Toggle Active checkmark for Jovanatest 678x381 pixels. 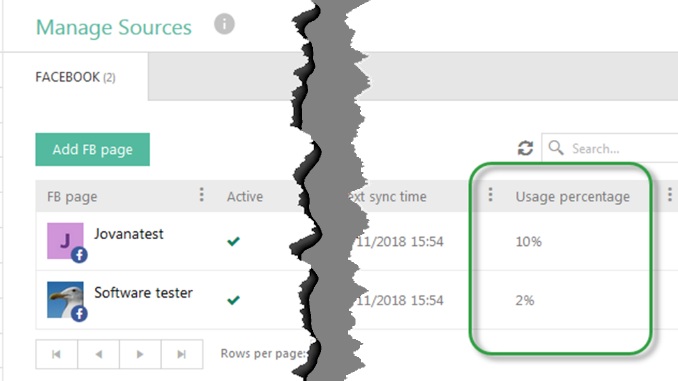(x=233, y=241)
